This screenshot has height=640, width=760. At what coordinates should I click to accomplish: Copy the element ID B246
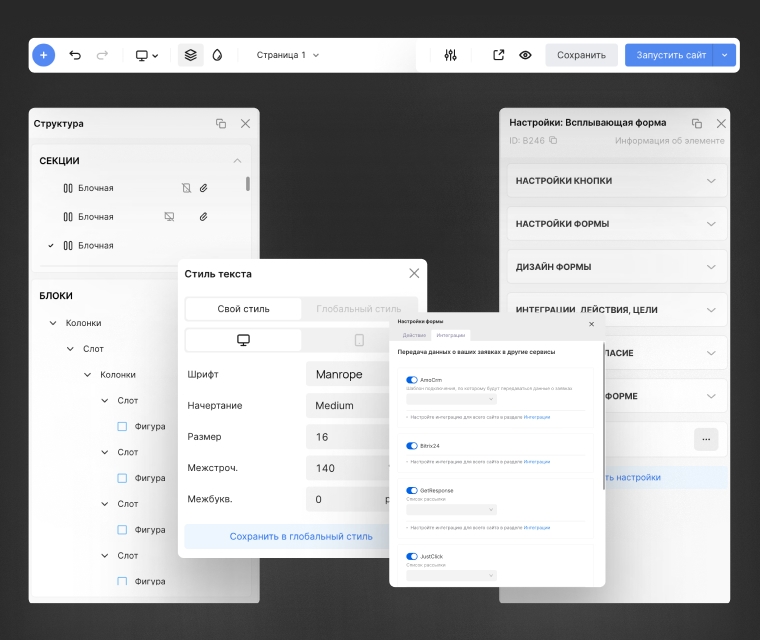coord(553,141)
